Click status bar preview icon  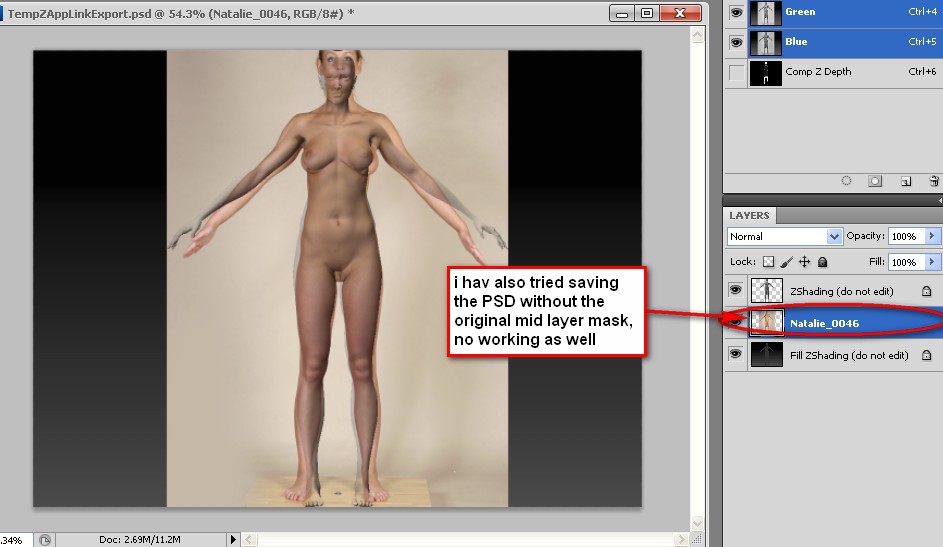[x=45, y=540]
